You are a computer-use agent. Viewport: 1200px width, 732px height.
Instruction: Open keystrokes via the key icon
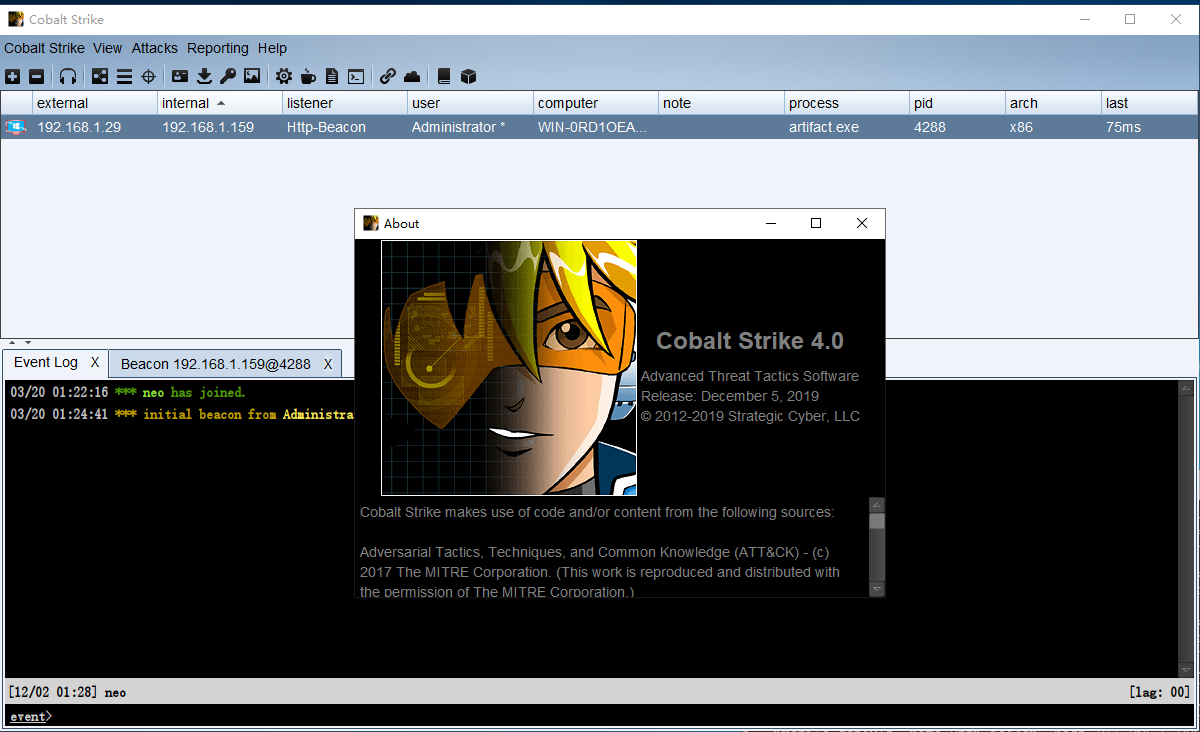[228, 76]
